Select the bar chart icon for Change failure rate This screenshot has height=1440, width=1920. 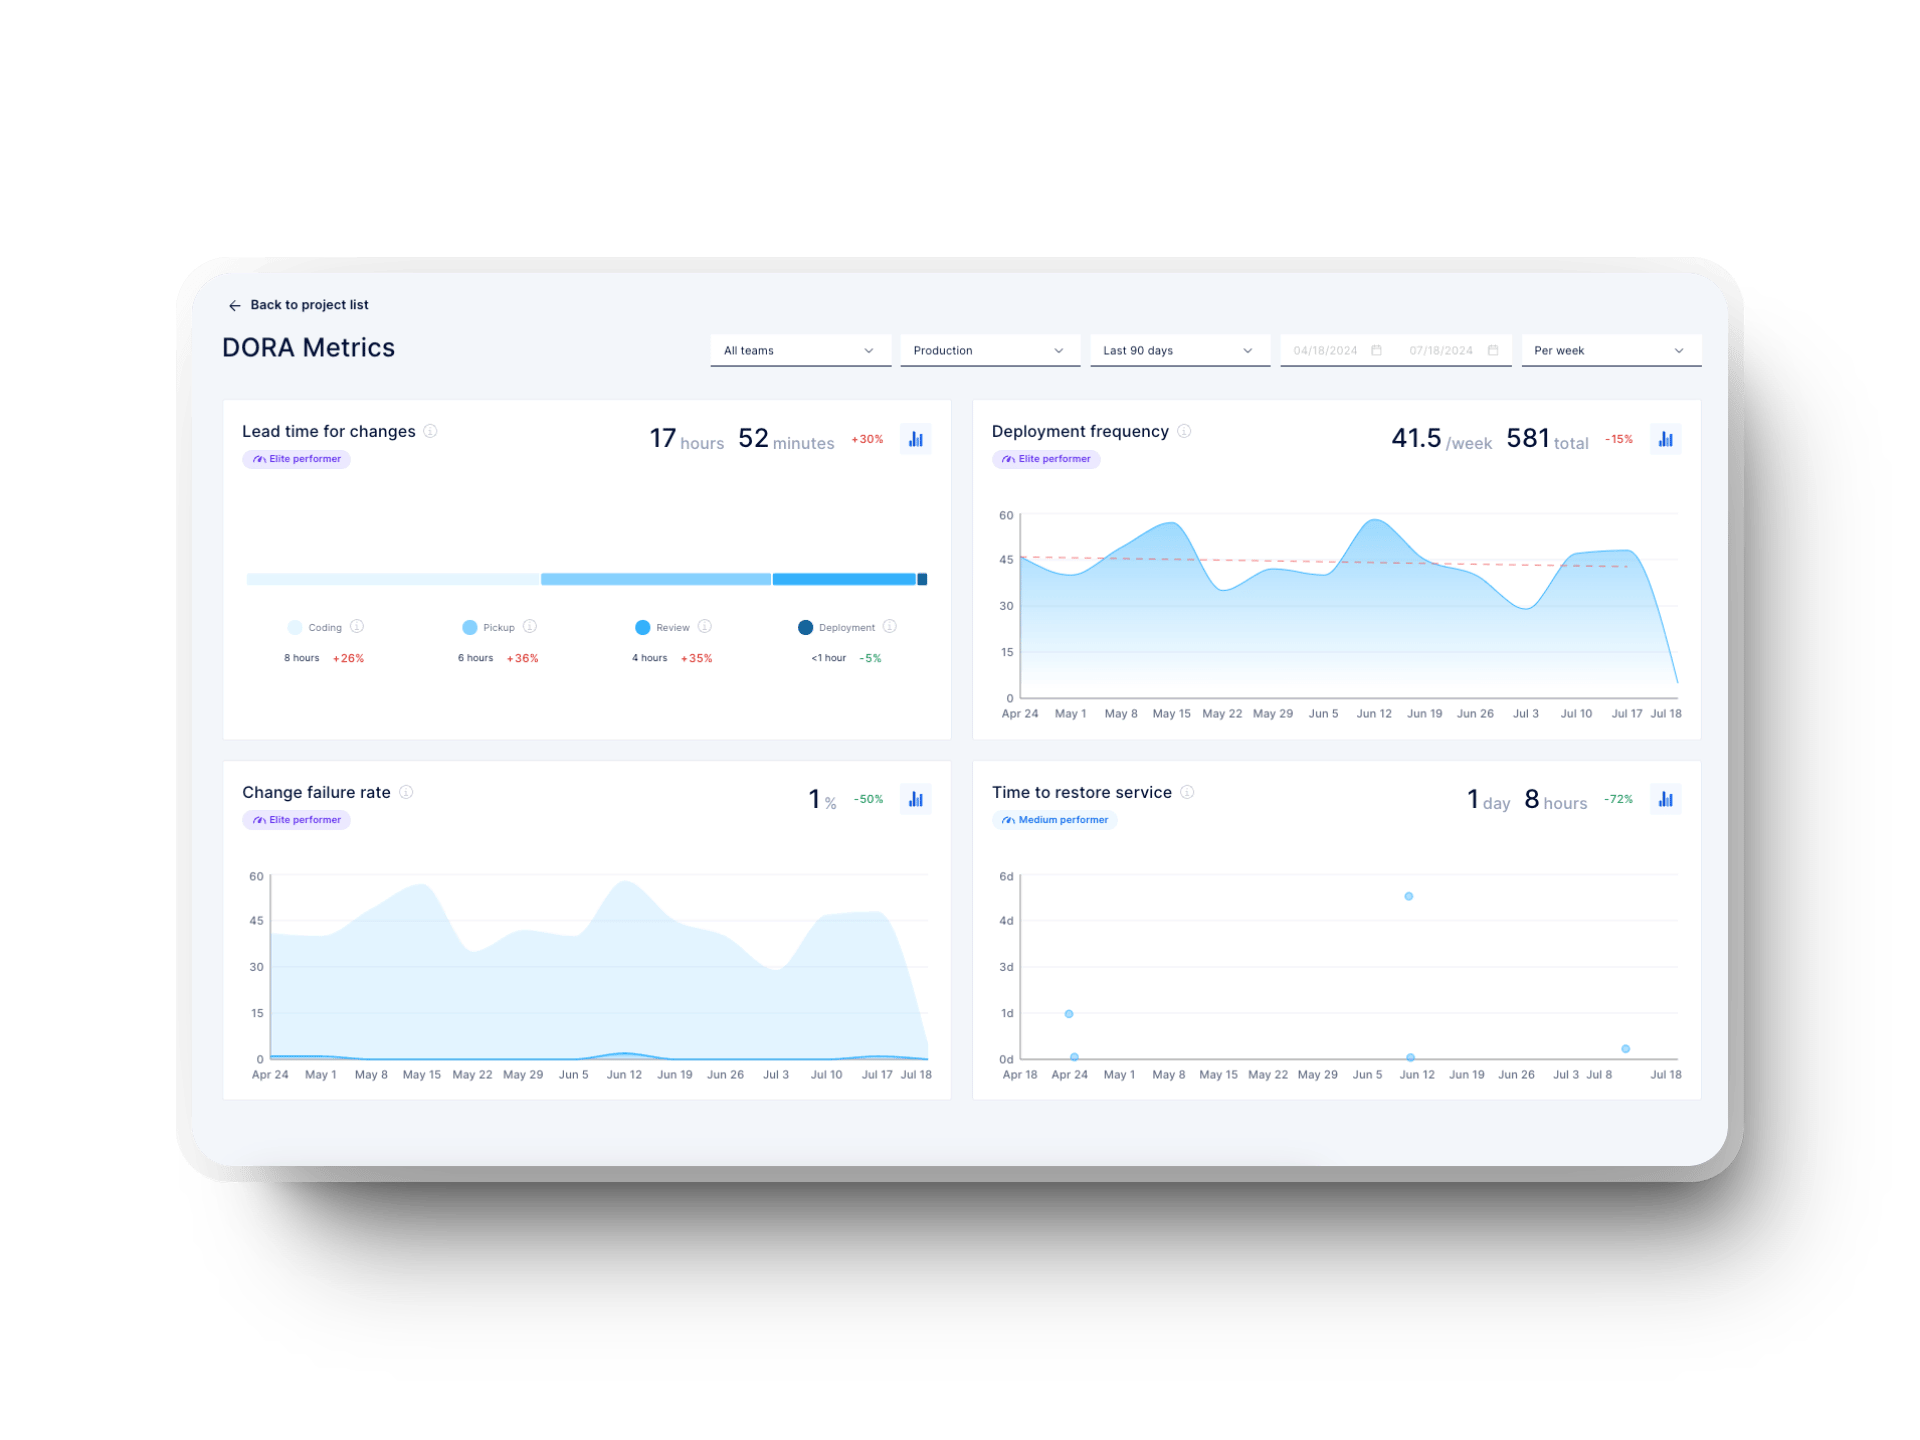tap(916, 798)
